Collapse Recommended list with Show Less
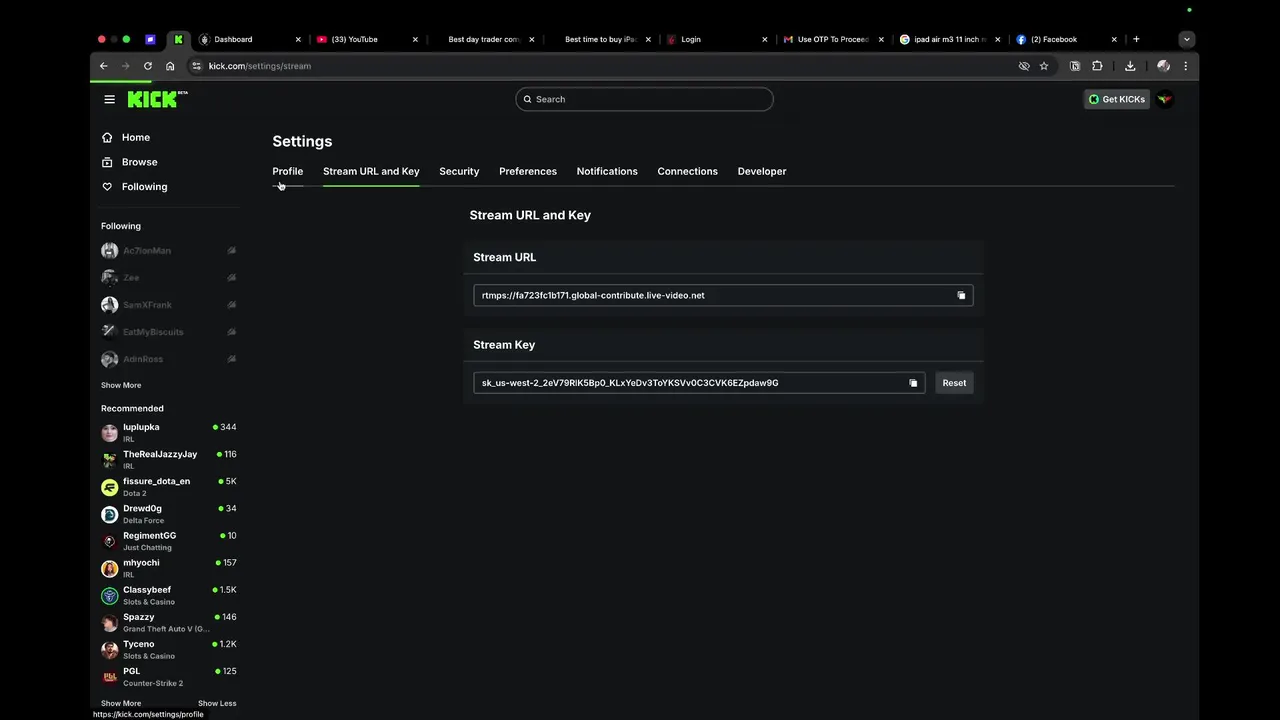 [x=217, y=703]
